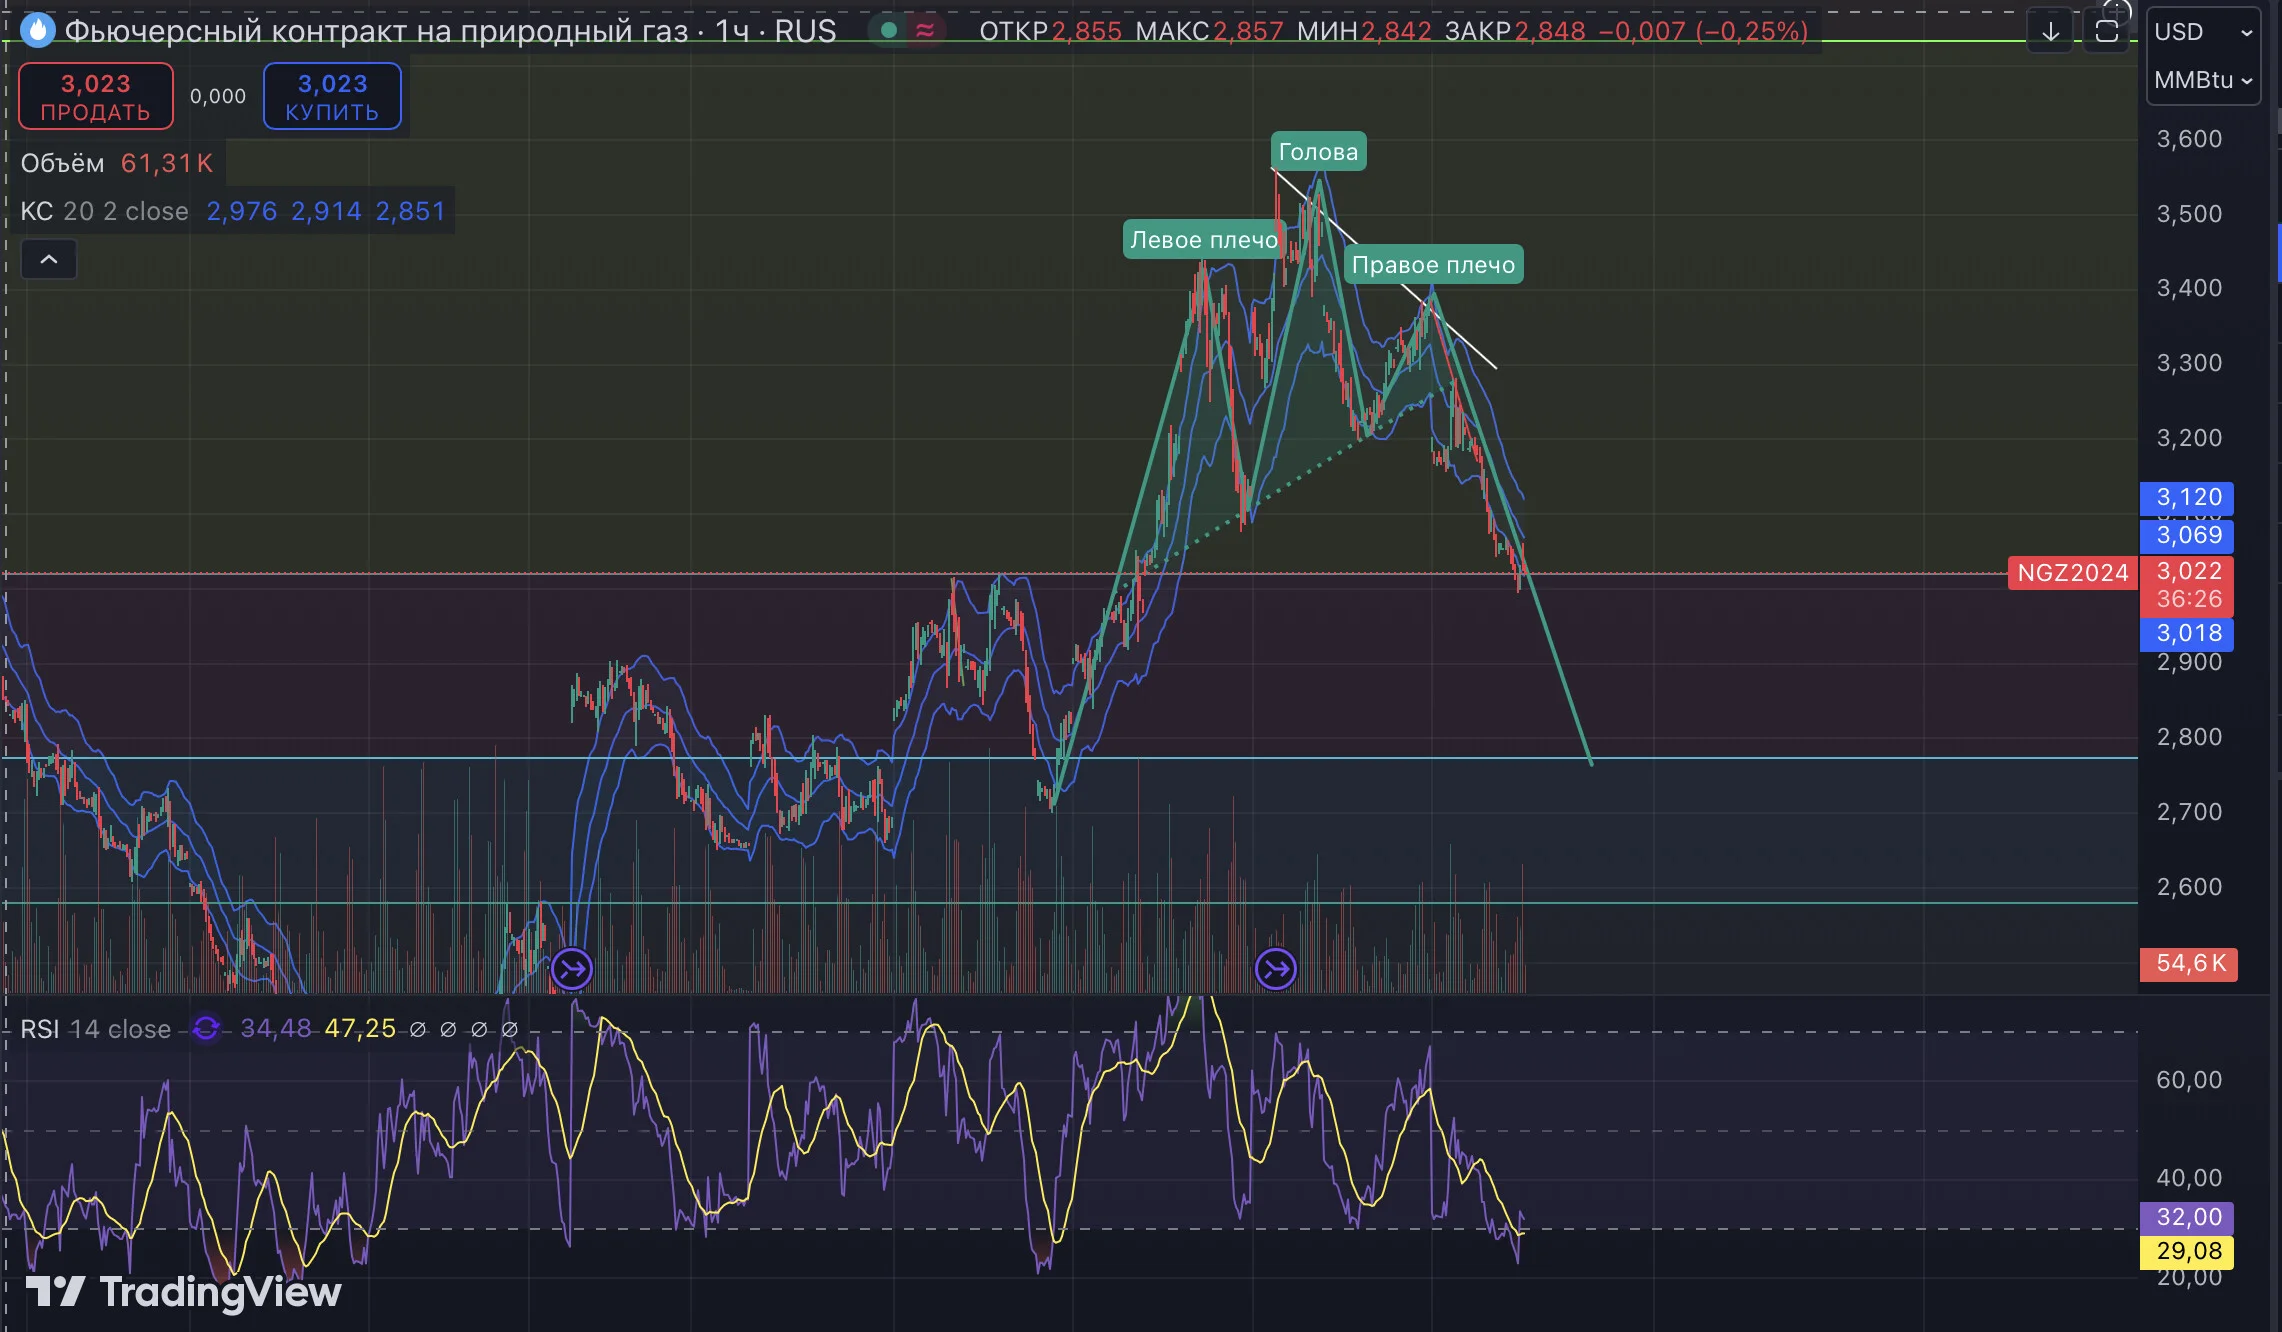Open the USD currency dropdown
Viewport: 2282px width, 1332px height.
coord(2203,32)
